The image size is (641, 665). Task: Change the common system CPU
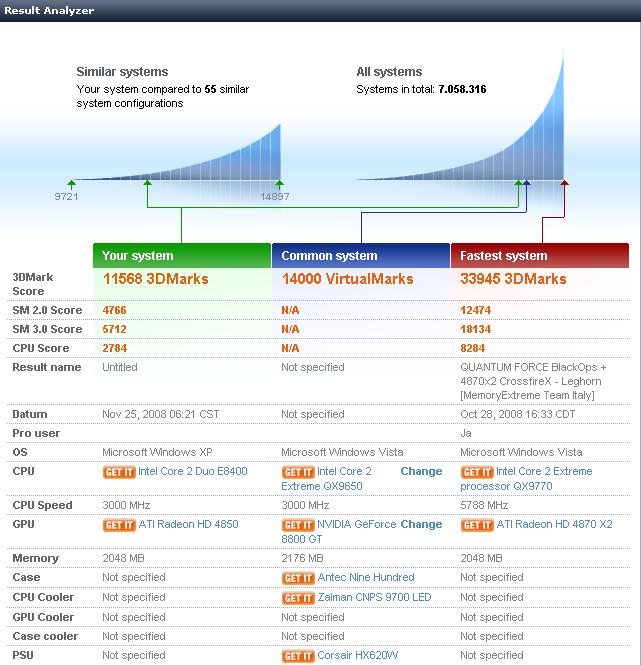(x=421, y=472)
